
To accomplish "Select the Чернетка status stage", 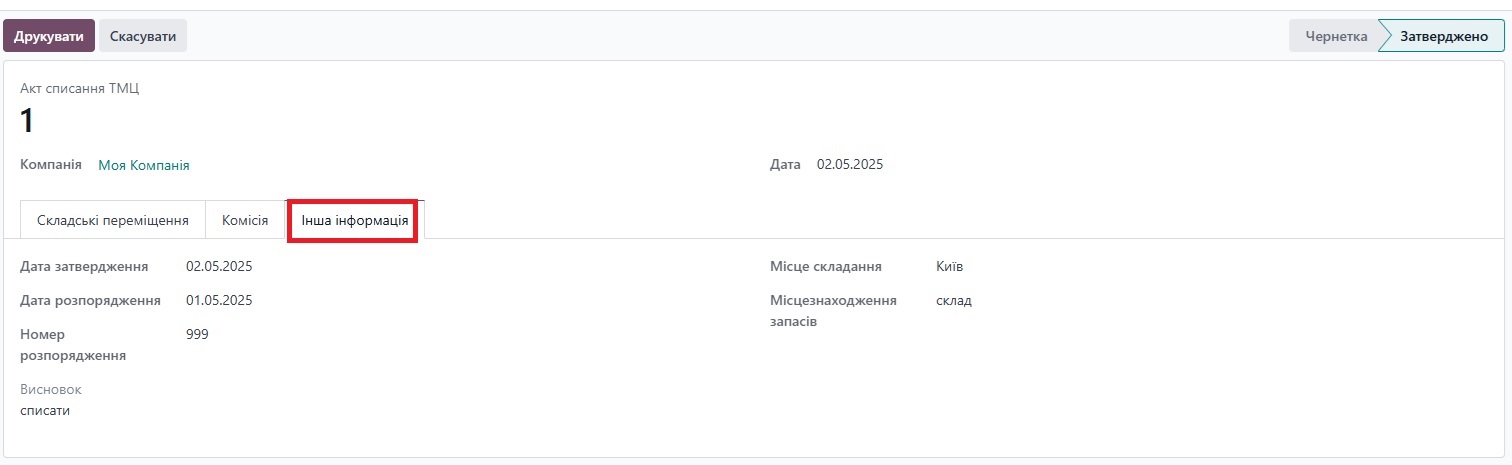I will point(1336,36).
